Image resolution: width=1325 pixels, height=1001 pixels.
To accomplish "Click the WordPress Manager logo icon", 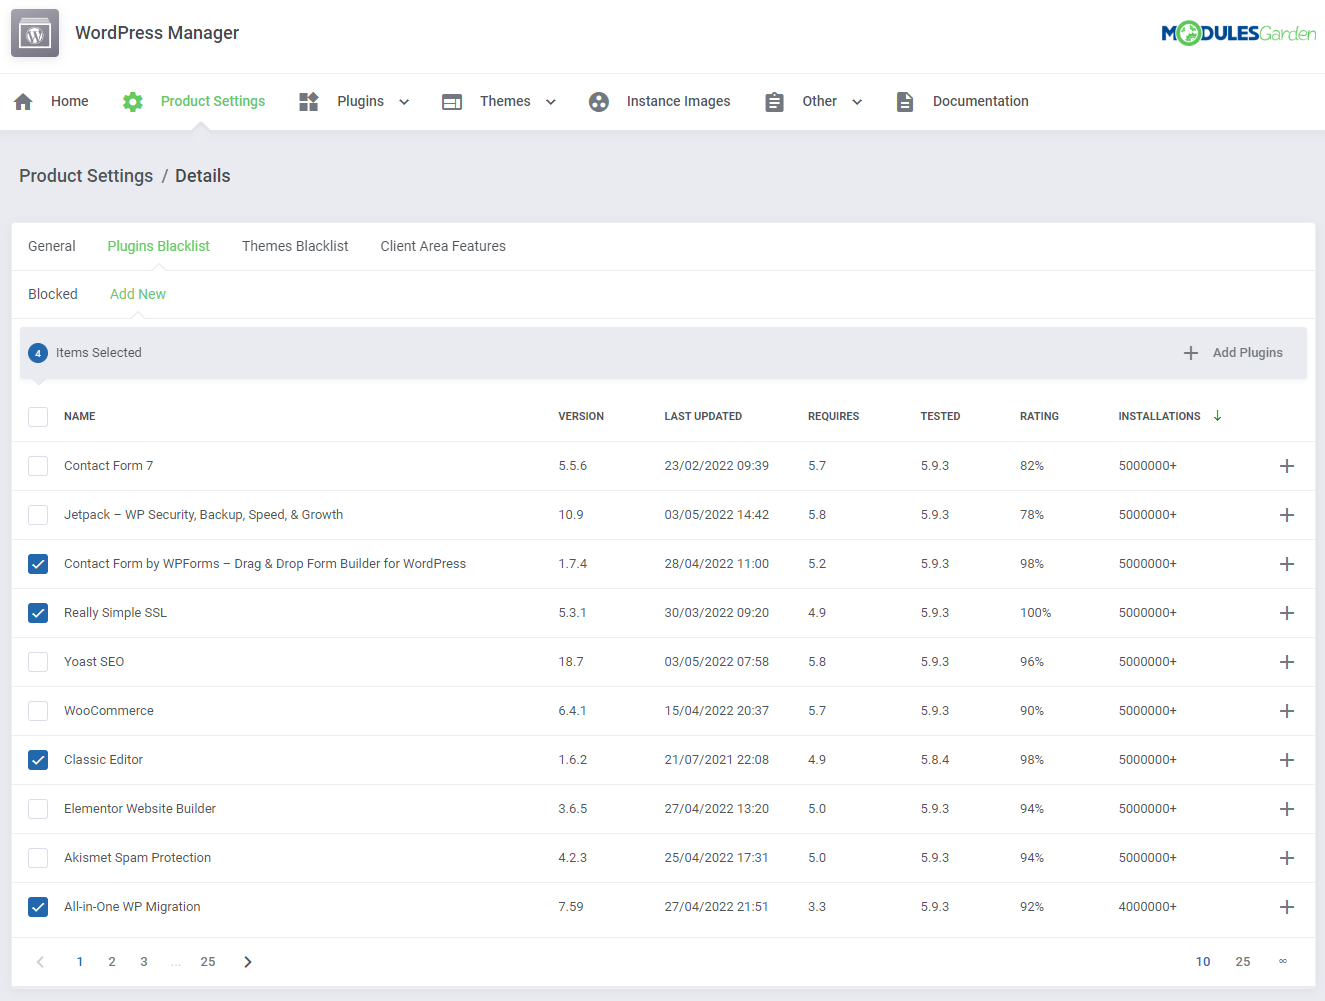I will click(35, 33).
